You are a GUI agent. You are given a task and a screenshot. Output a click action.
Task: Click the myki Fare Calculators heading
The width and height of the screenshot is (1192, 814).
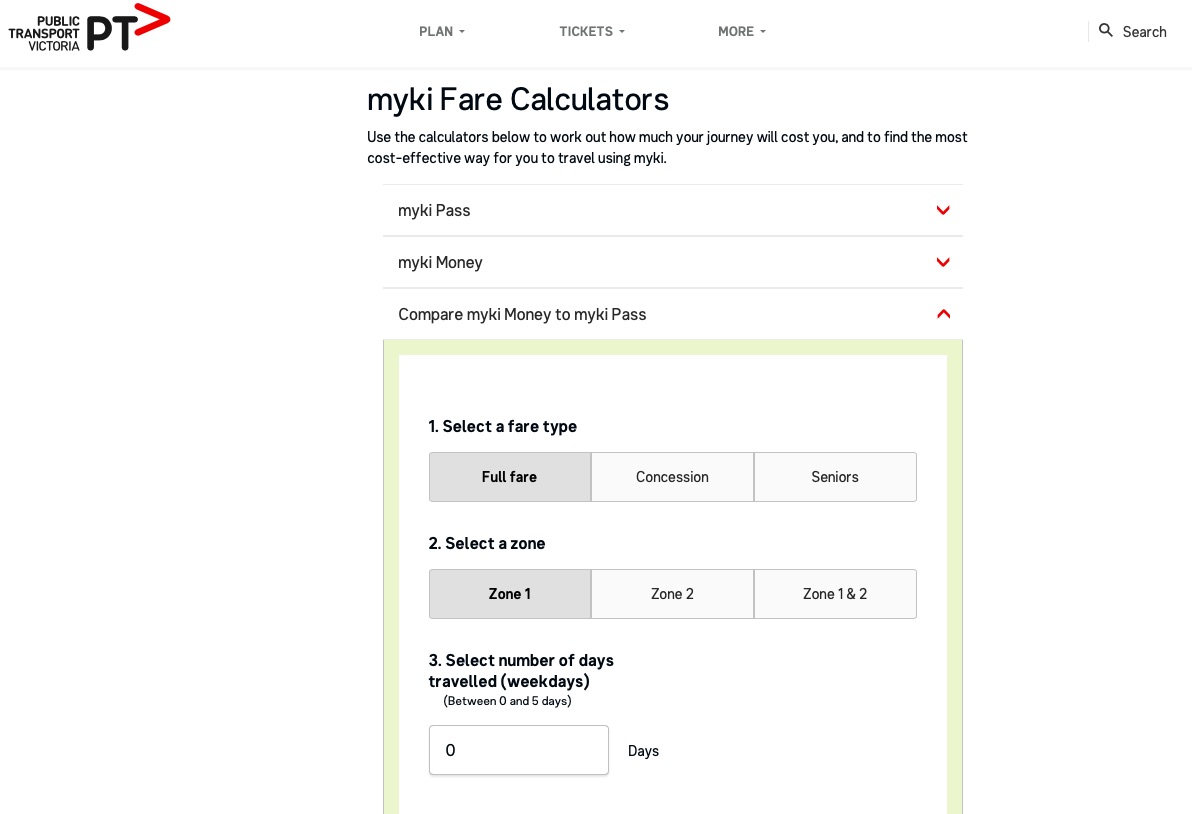pos(518,100)
